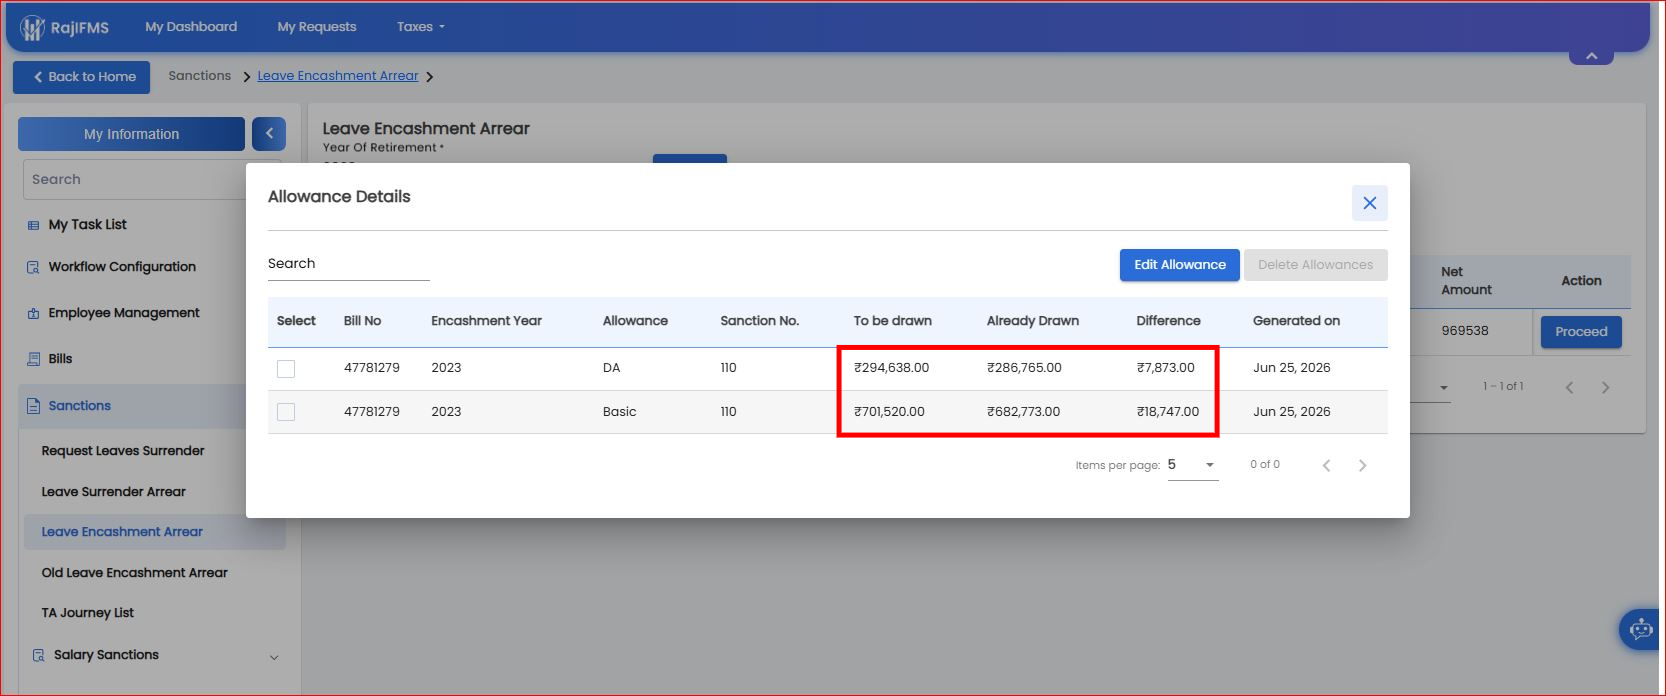Expand the Salary Sanctions section
This screenshot has width=1666, height=696.
coord(274,657)
